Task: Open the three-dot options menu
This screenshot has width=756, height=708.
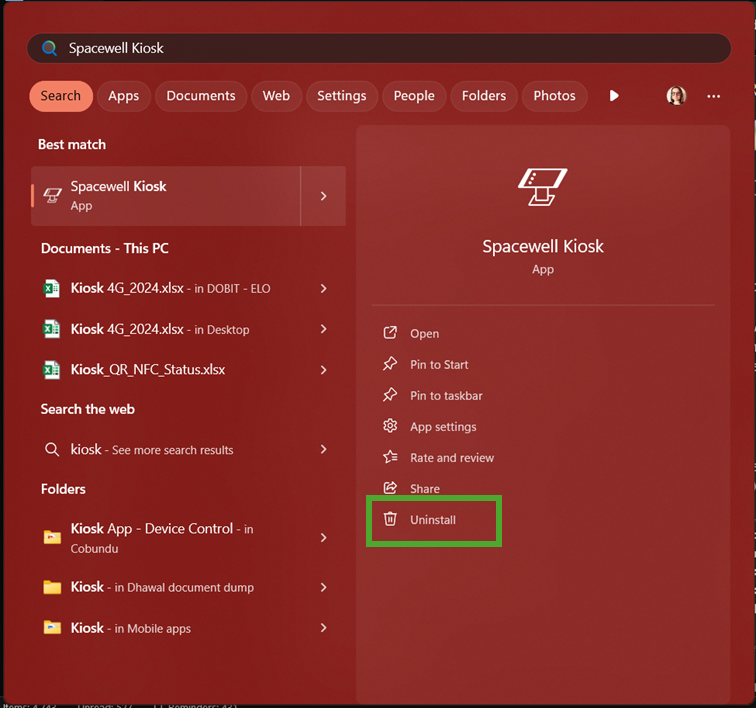Action: click(714, 96)
